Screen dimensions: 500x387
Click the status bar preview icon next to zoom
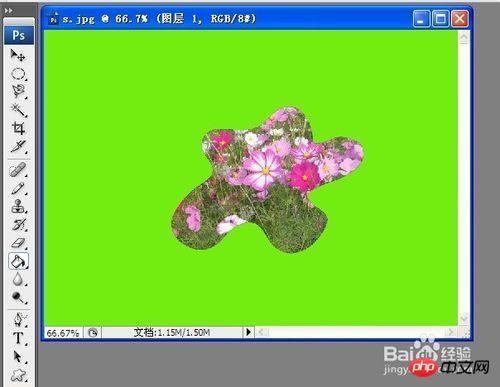click(93, 333)
